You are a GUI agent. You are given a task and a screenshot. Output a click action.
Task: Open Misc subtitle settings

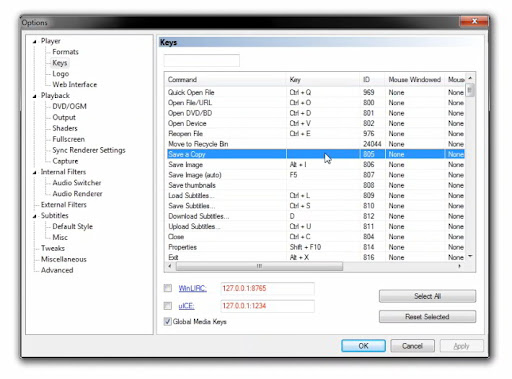[60, 237]
